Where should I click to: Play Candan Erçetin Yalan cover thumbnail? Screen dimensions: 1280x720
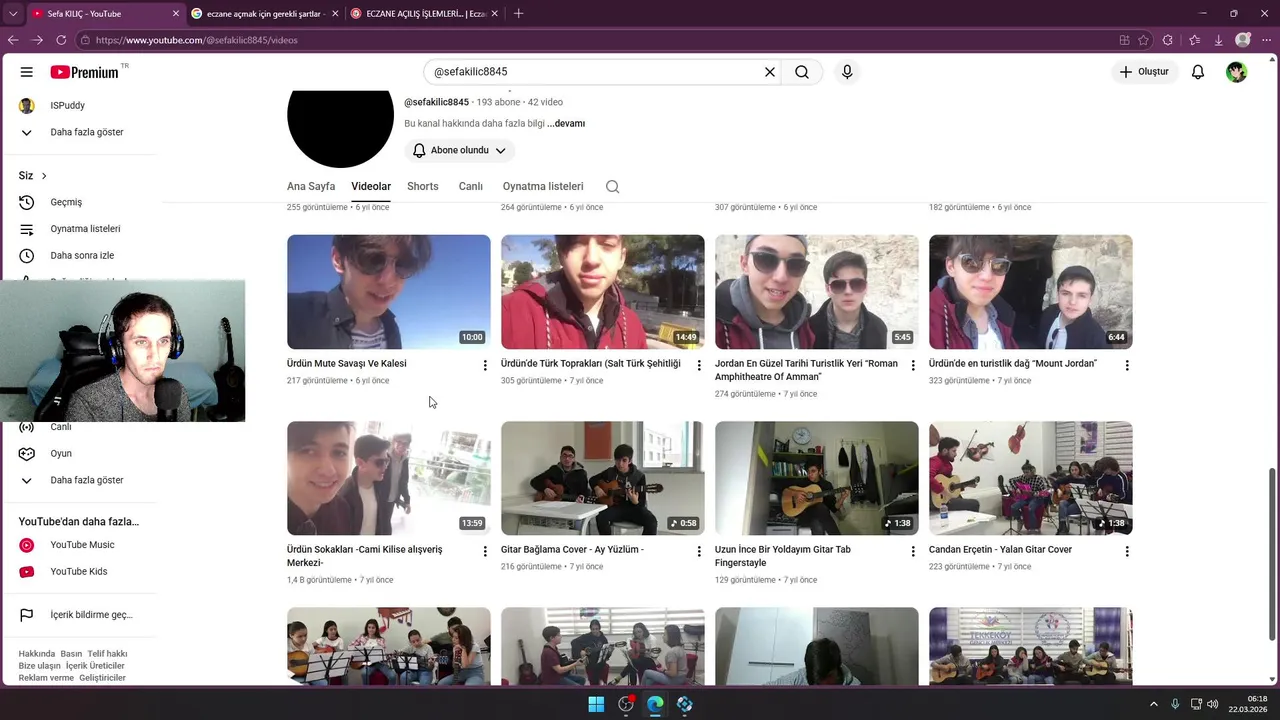coord(1031,478)
